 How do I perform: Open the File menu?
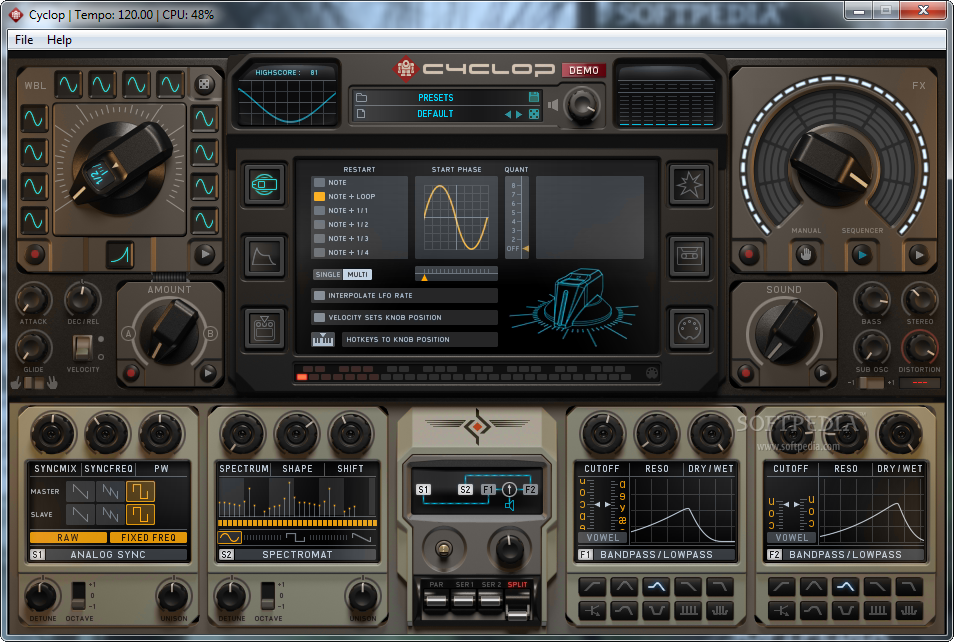(24, 40)
